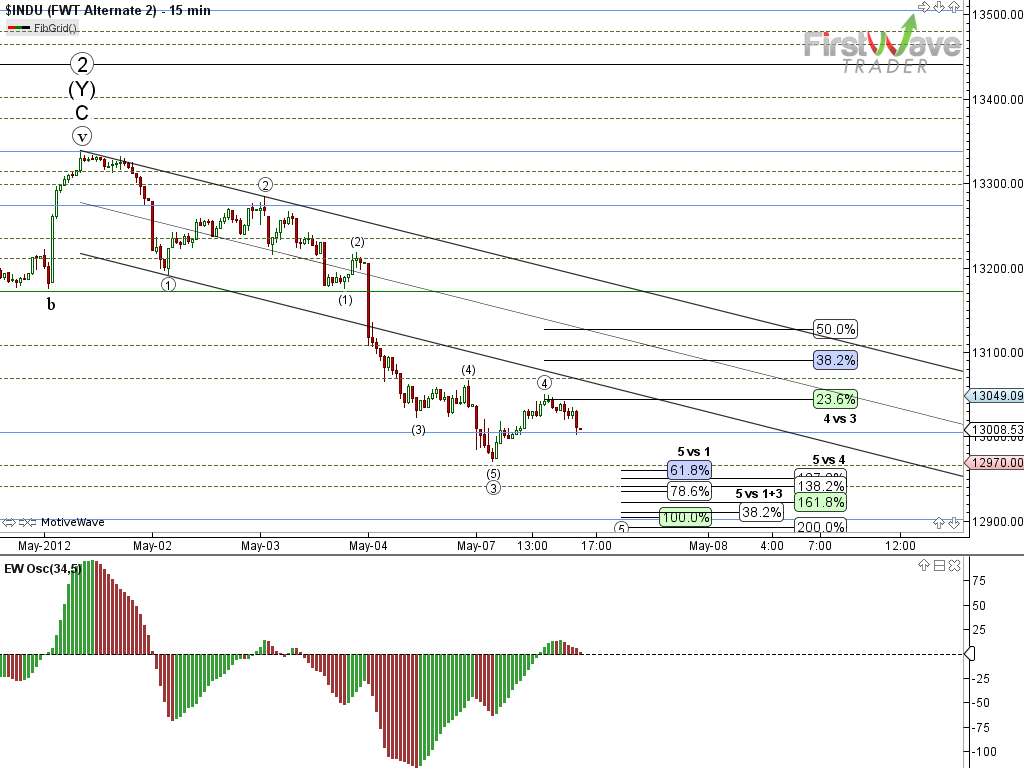
Task: Click the red 12970.00 price marker
Action: click(995, 463)
